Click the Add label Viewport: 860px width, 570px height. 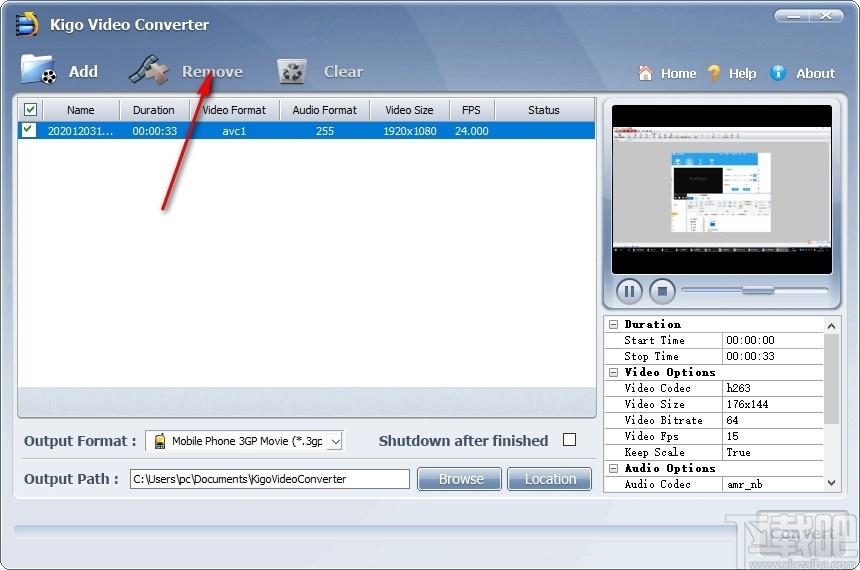pyautogui.click(x=83, y=71)
